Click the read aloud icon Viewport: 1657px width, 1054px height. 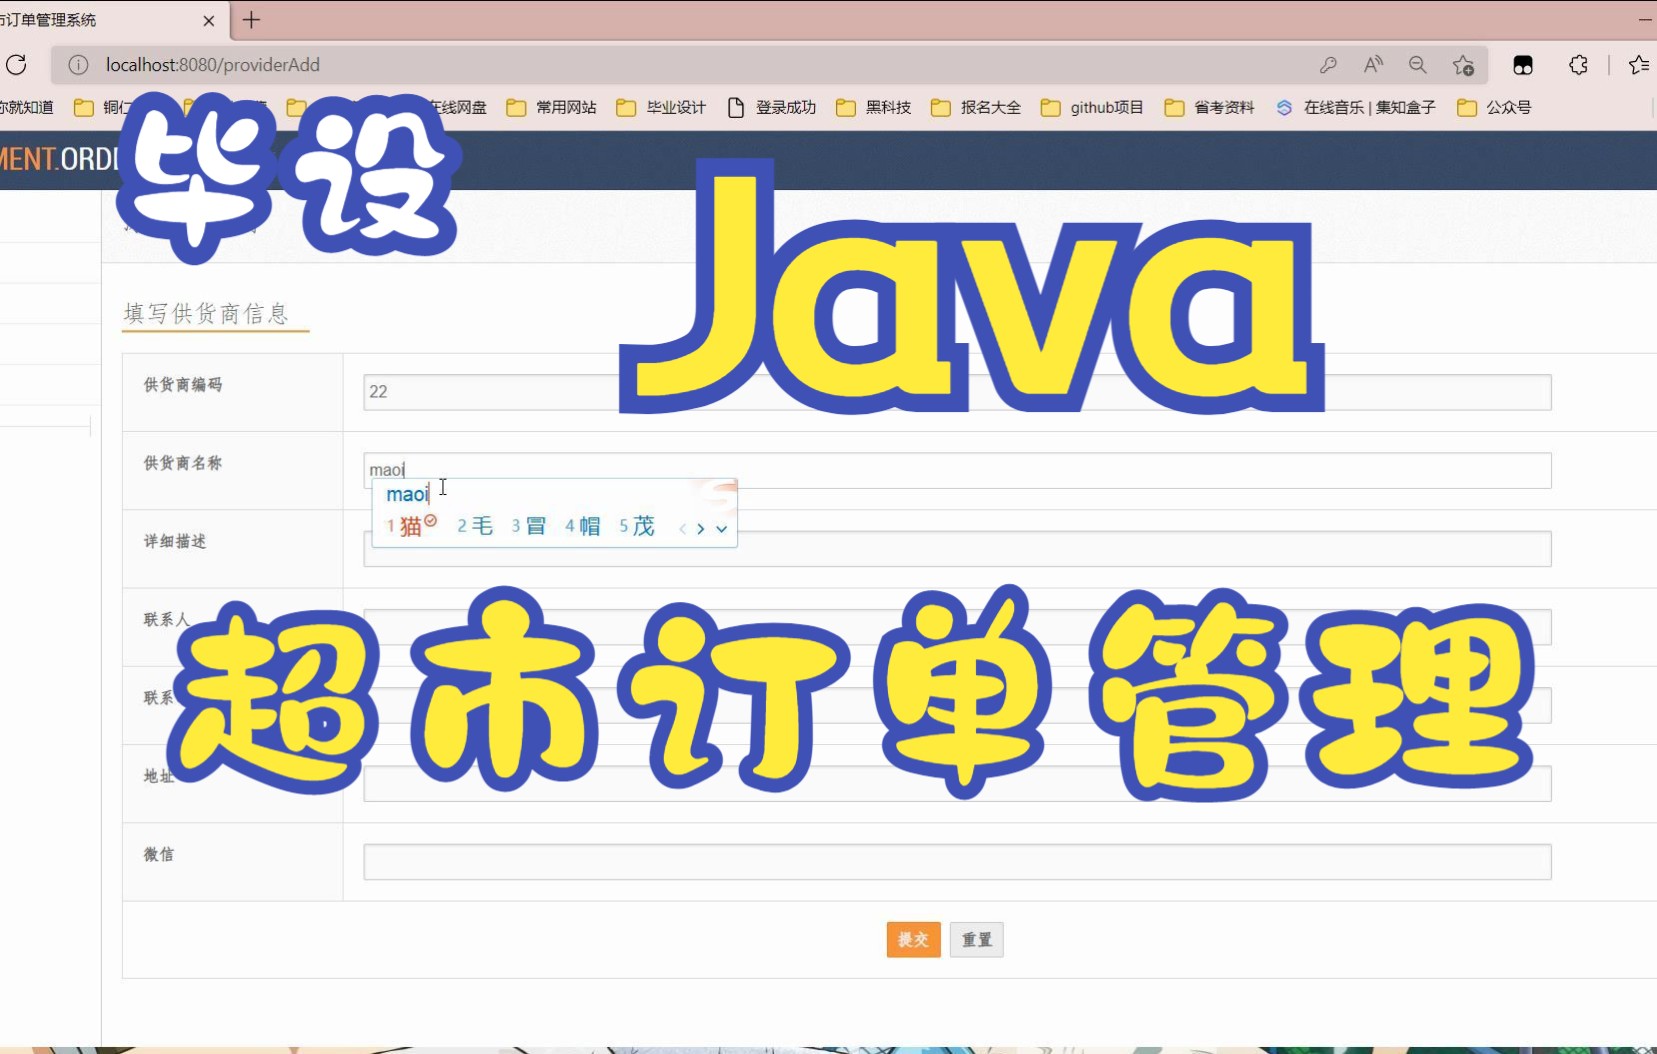point(1373,65)
